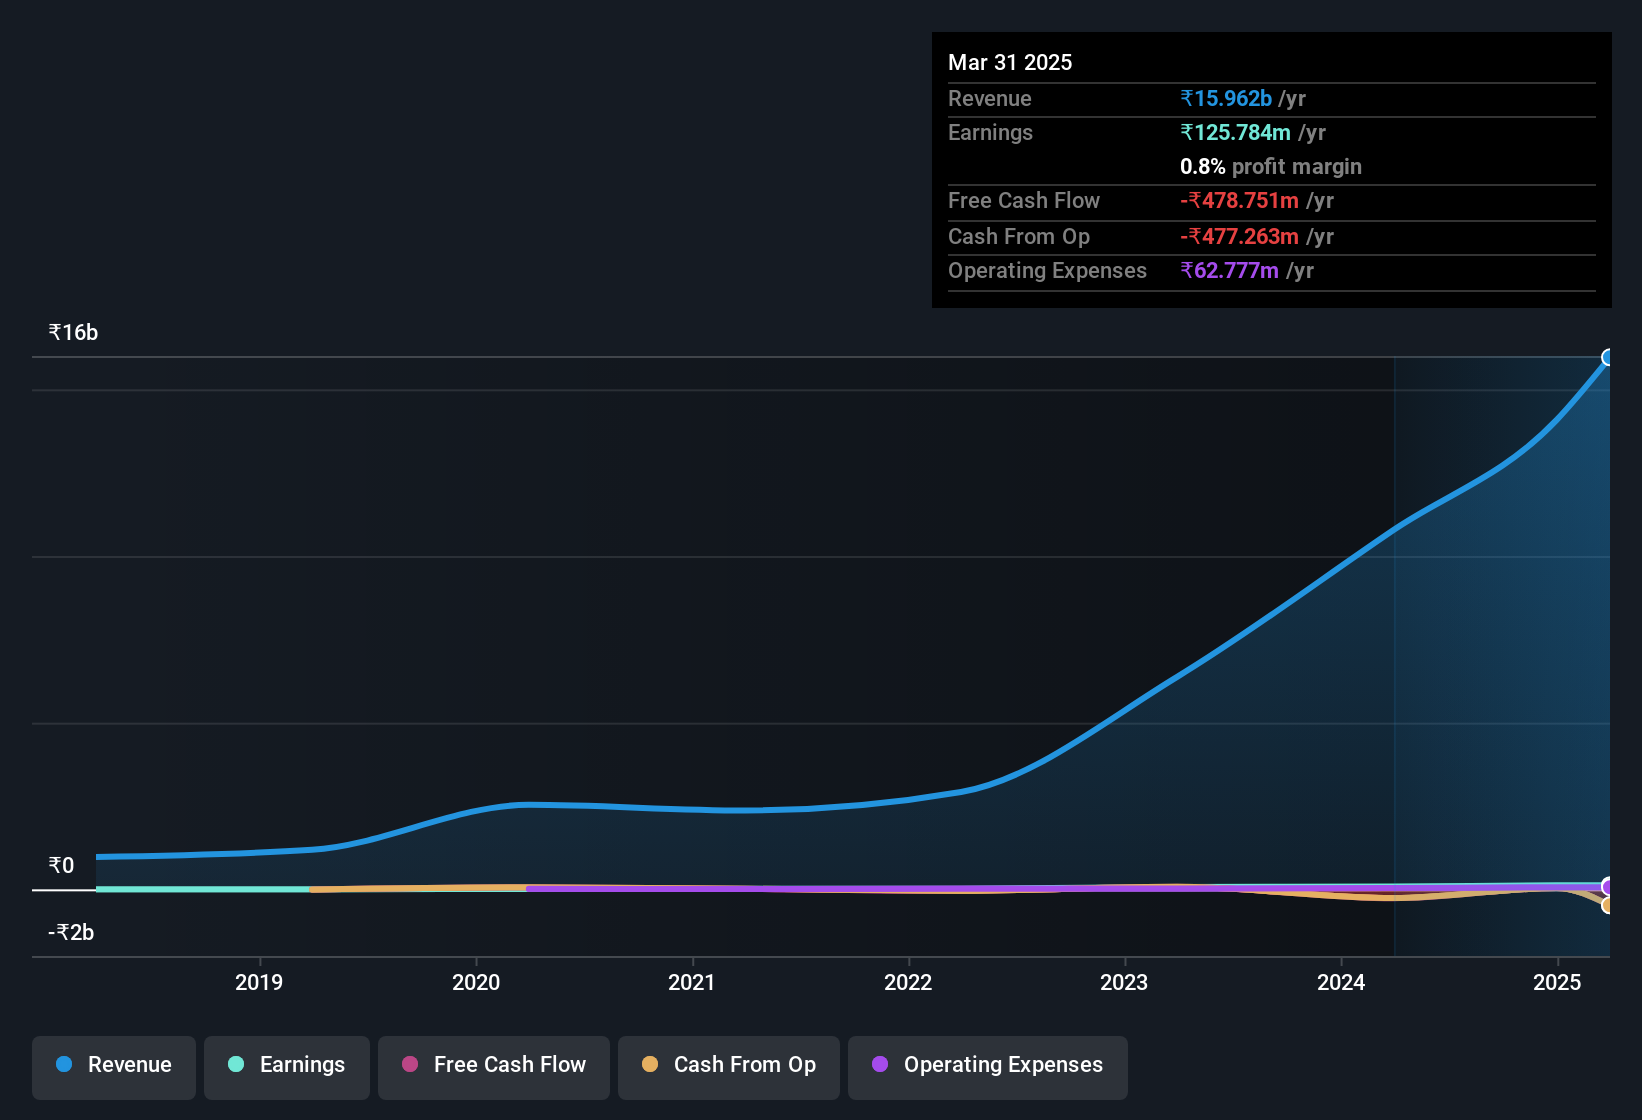
Task: Toggle the Free Cash Flow legend button
Action: tap(494, 1066)
